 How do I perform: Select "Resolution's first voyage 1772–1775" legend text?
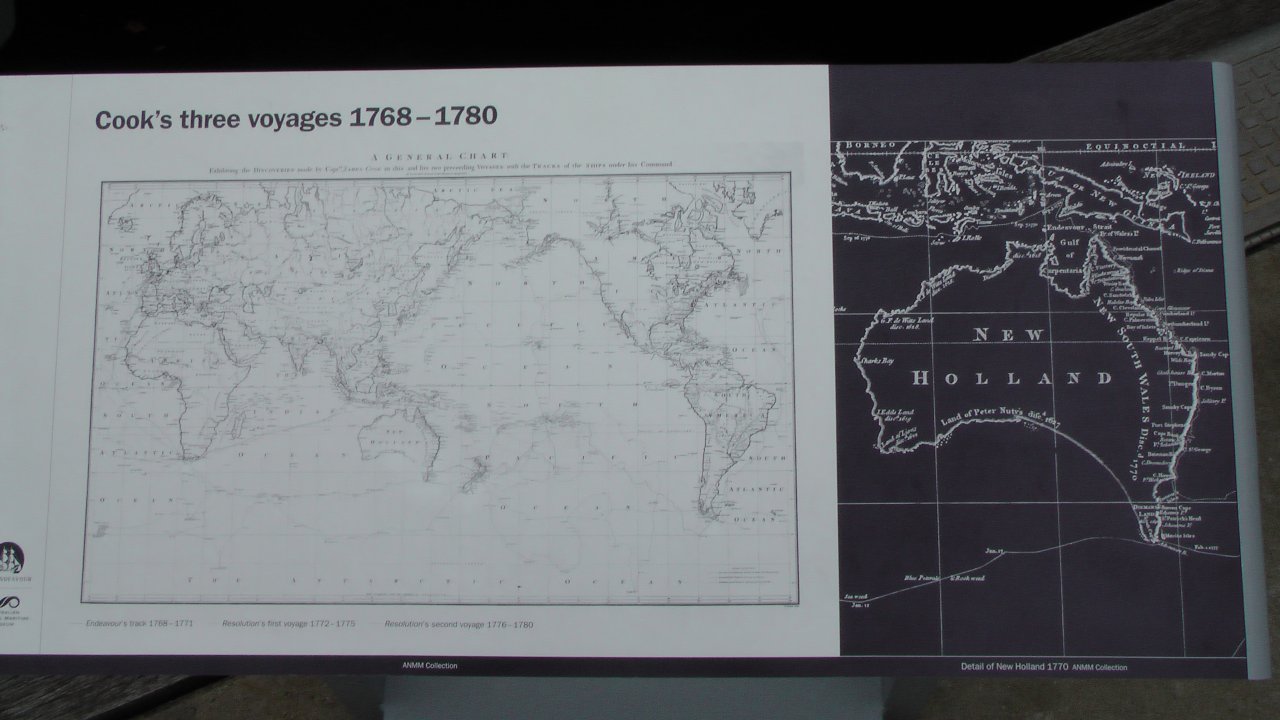tap(289, 624)
